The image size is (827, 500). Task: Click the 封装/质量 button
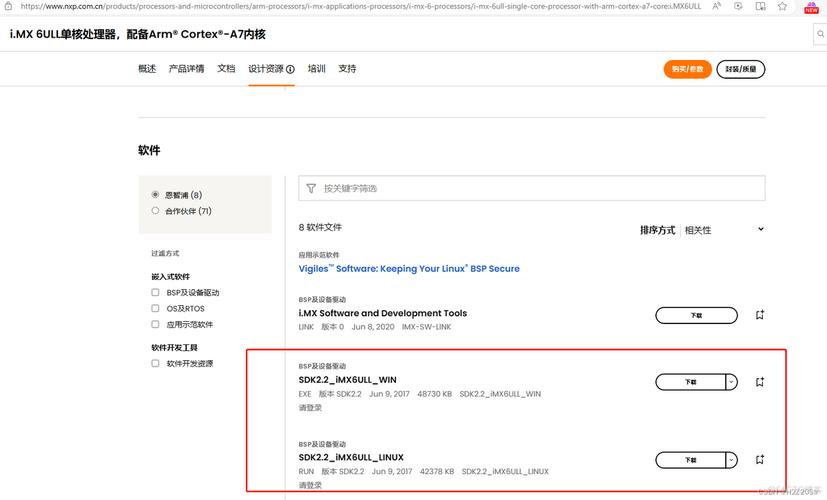pos(741,69)
